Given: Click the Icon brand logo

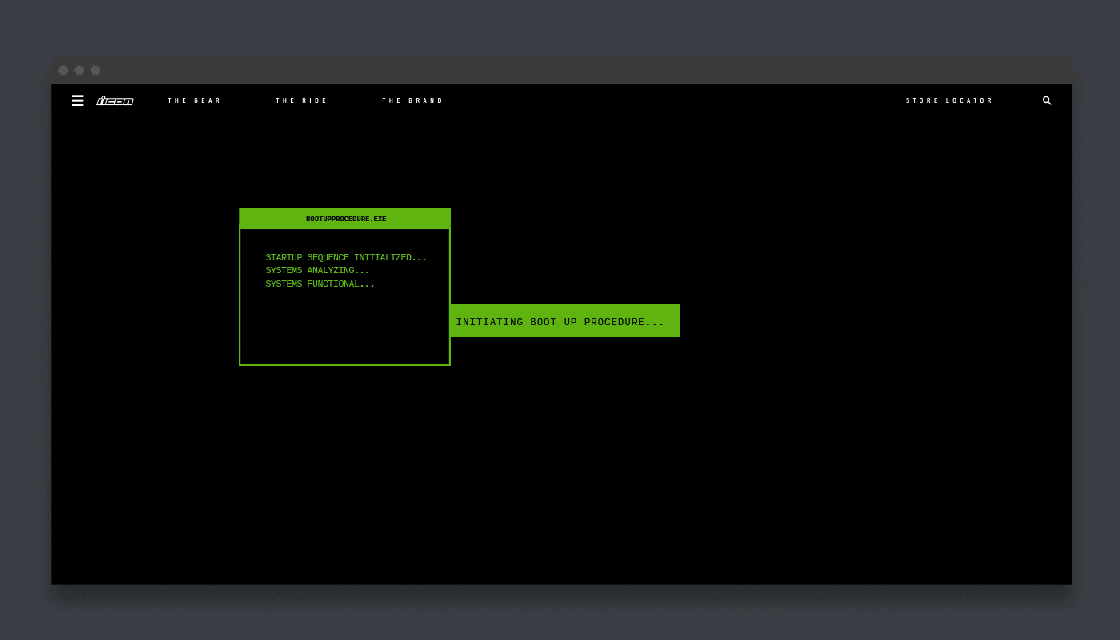Looking at the screenshot, I should [114, 101].
